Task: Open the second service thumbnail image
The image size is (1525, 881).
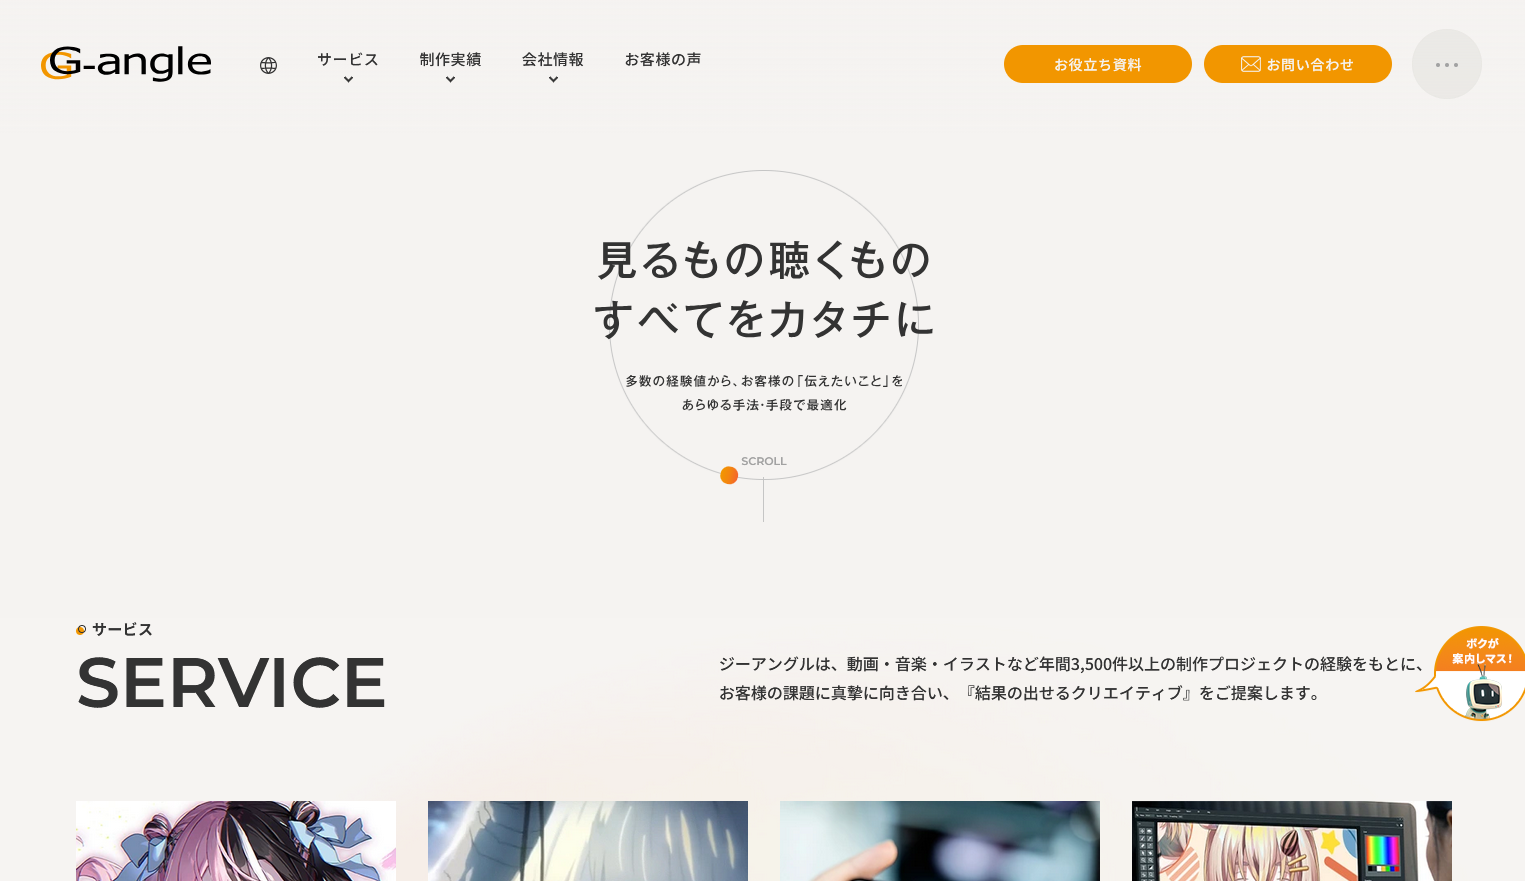Action: pyautogui.click(x=588, y=840)
